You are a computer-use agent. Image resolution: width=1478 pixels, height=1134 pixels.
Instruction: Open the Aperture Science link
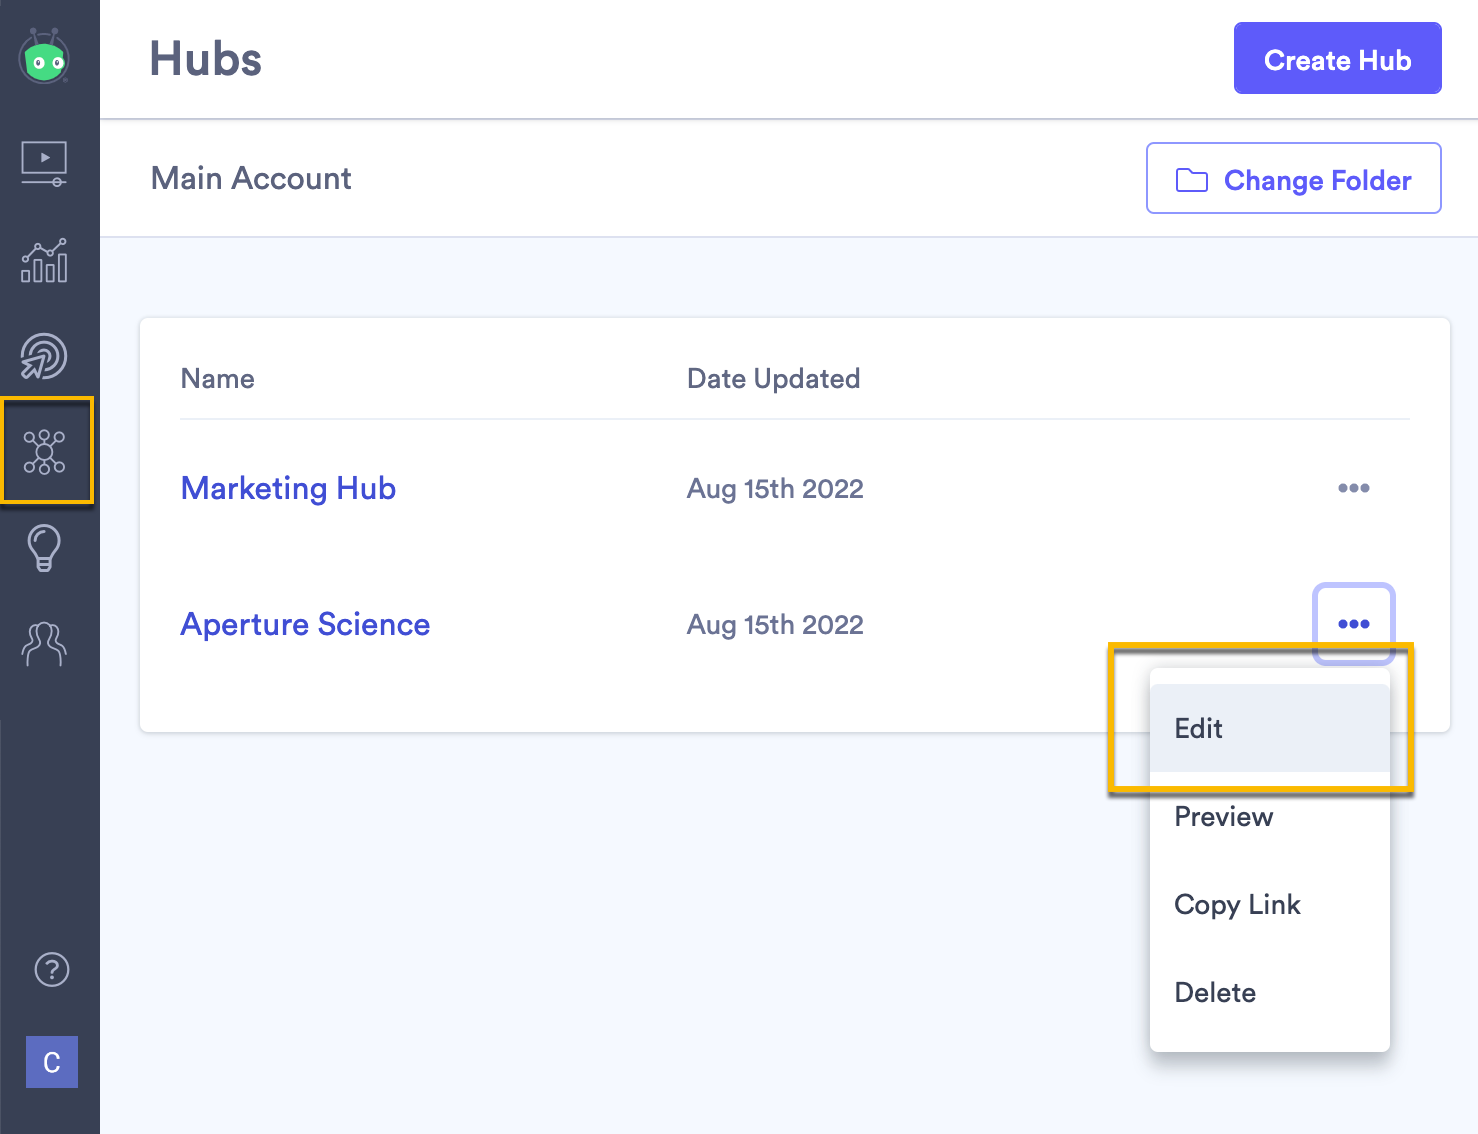(x=305, y=624)
